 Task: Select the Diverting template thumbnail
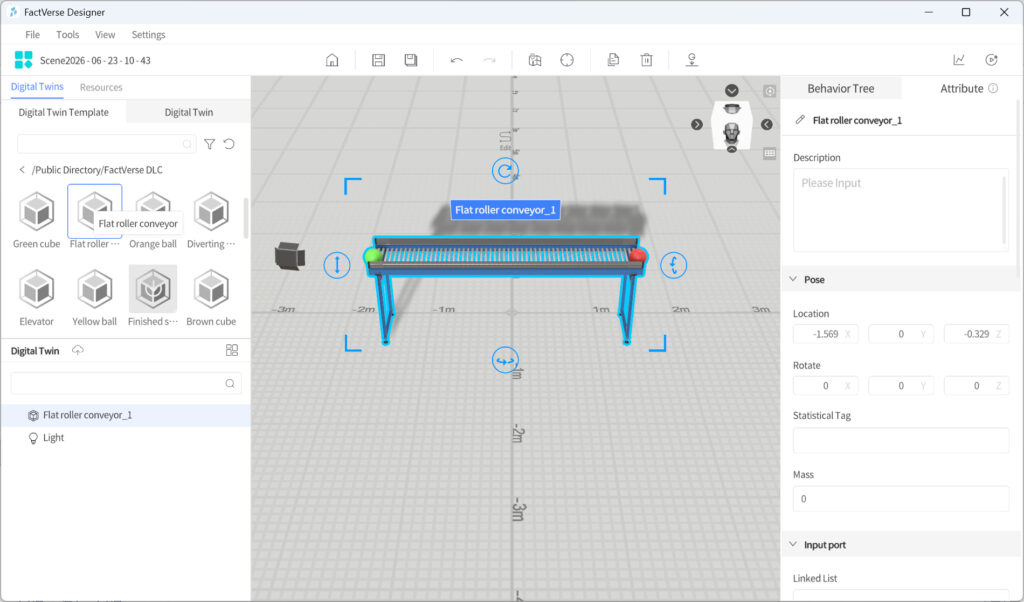tap(211, 212)
